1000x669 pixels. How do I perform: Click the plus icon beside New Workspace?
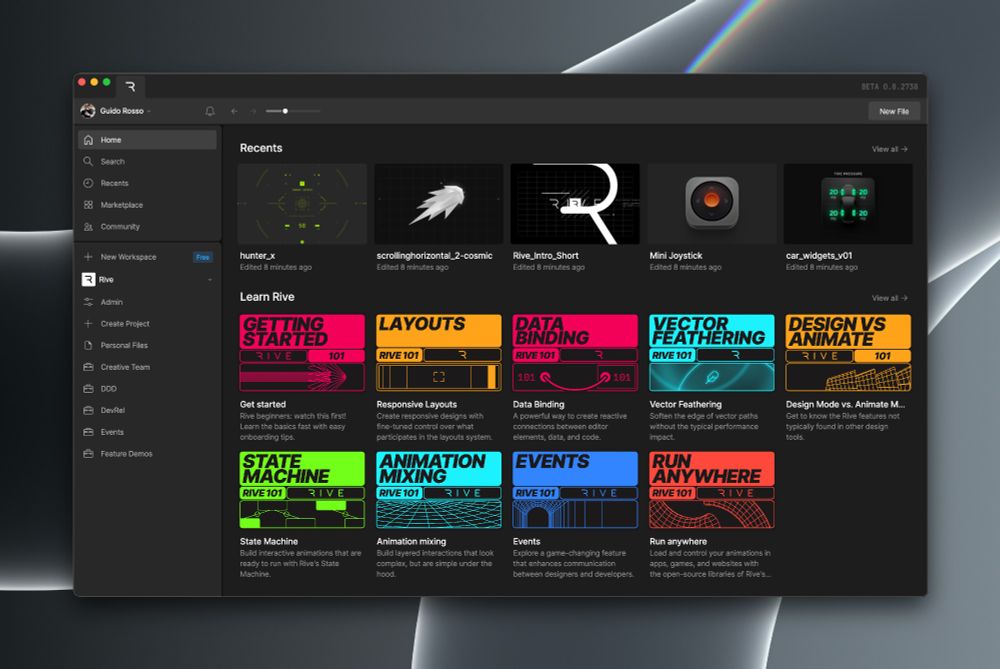[x=89, y=257]
